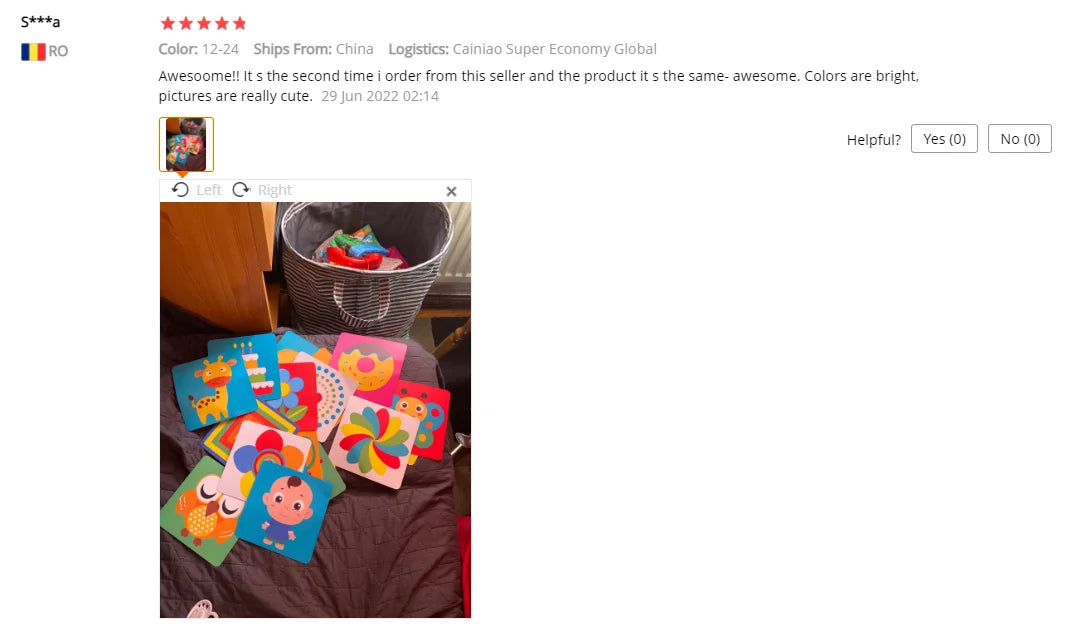This screenshot has width=1079, height=627.
Task: Click reviewer name S***a
Action: (x=40, y=21)
